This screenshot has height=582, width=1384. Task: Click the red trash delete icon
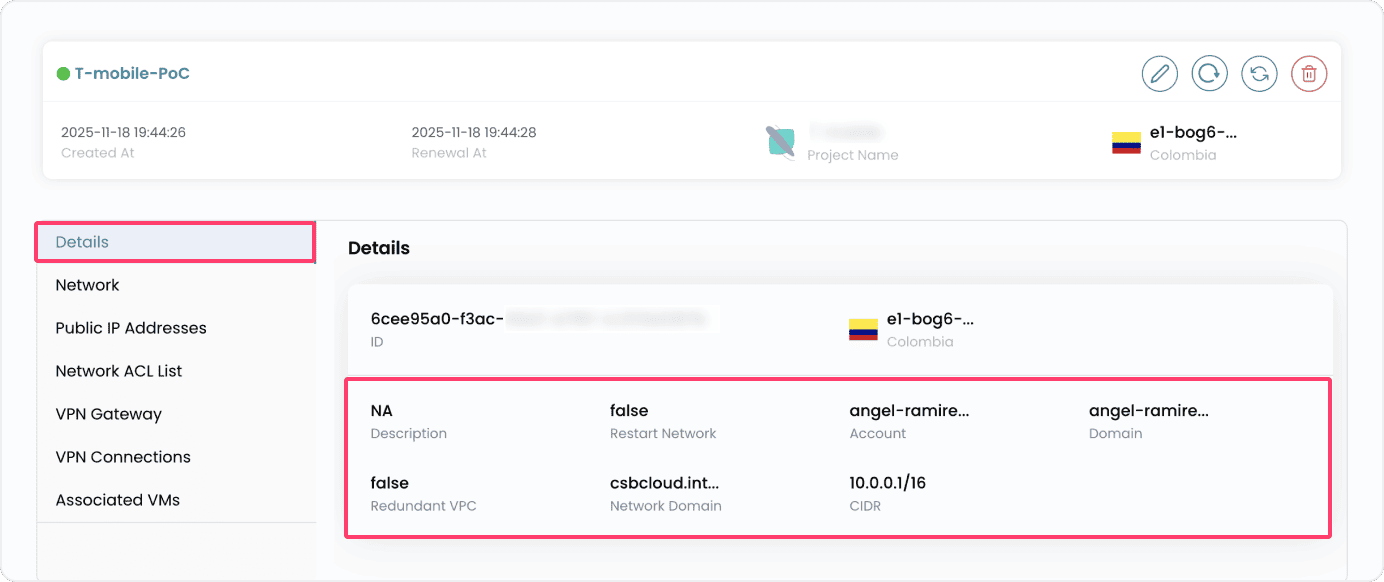click(x=1309, y=74)
